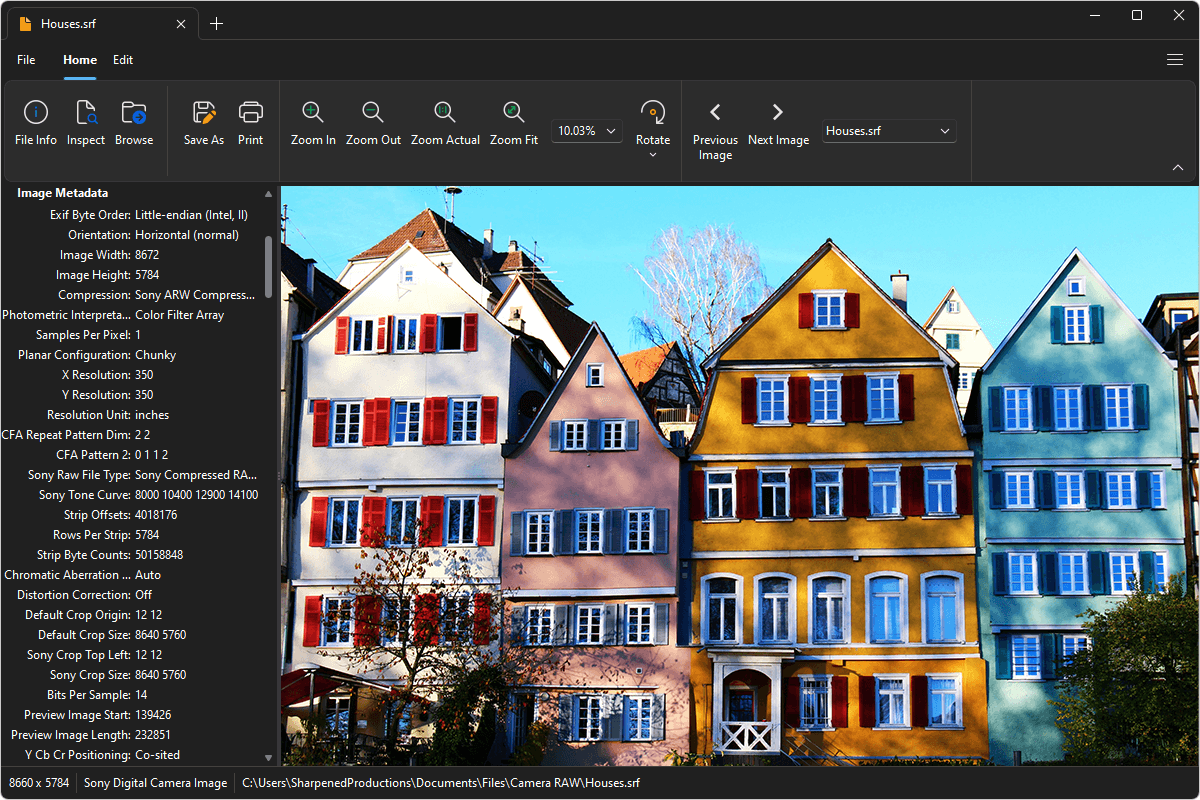Go to the Previous Image

tap(715, 122)
